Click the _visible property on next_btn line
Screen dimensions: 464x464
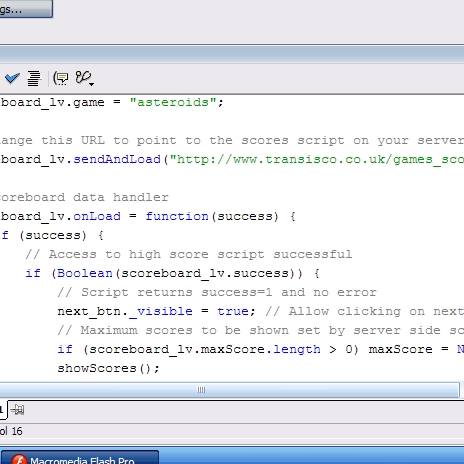[x=161, y=311]
